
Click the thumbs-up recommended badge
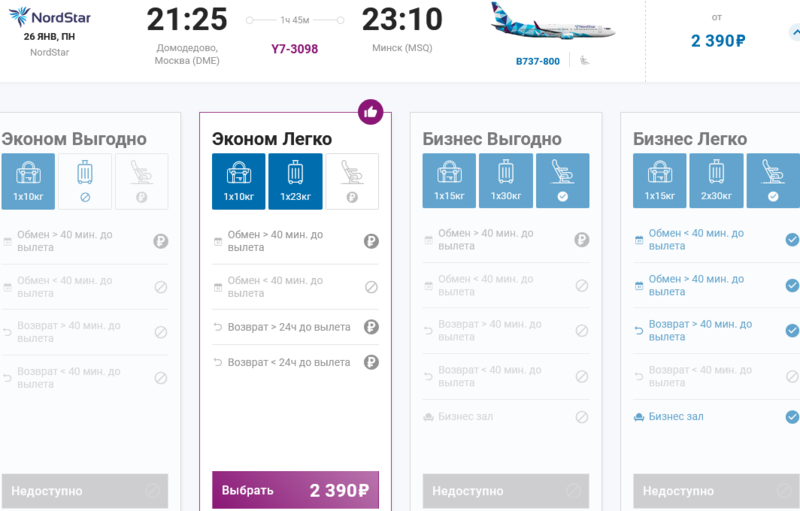[371, 112]
